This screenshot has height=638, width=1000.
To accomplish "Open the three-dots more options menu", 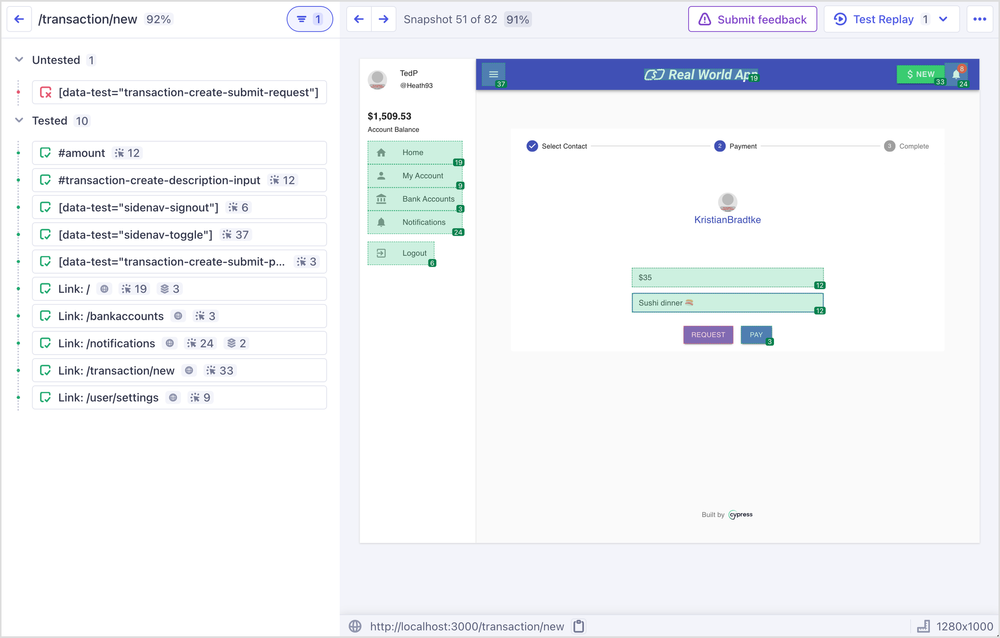I will (979, 19).
